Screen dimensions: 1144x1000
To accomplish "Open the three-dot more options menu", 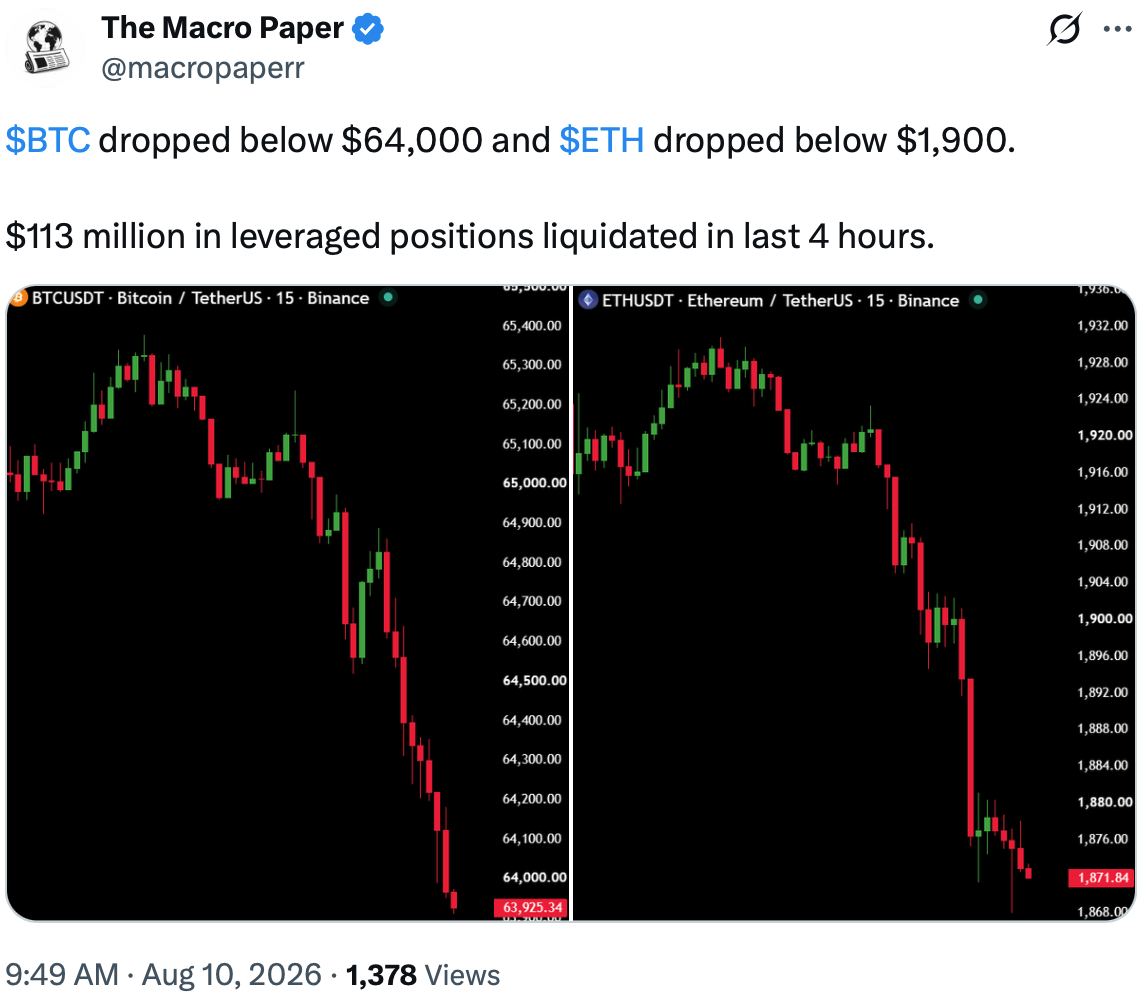I will coord(1117,29).
